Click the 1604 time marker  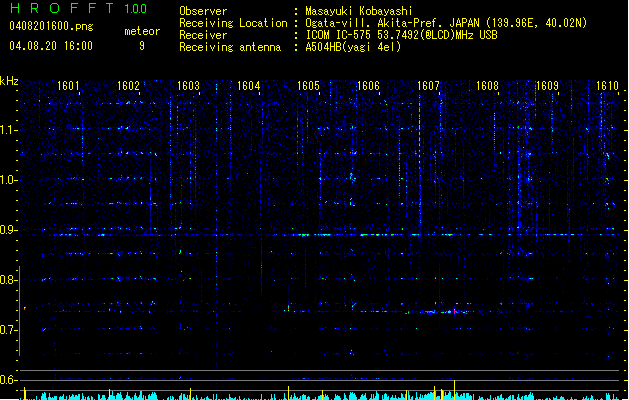pos(248,86)
